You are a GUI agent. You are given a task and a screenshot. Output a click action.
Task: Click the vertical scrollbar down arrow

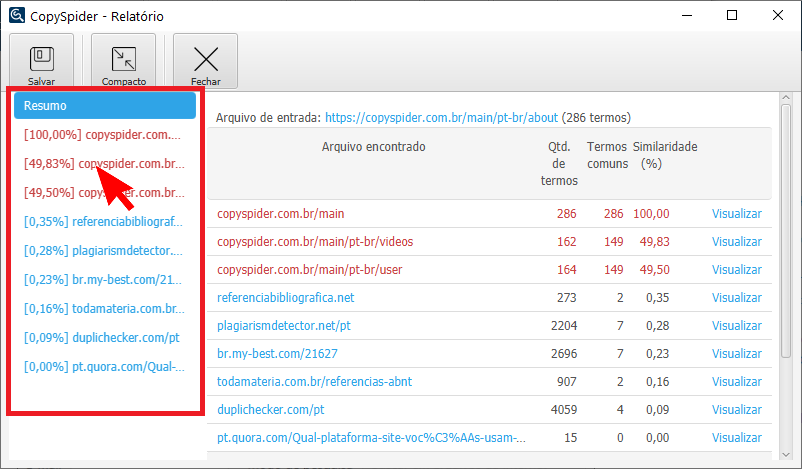[x=786, y=454]
